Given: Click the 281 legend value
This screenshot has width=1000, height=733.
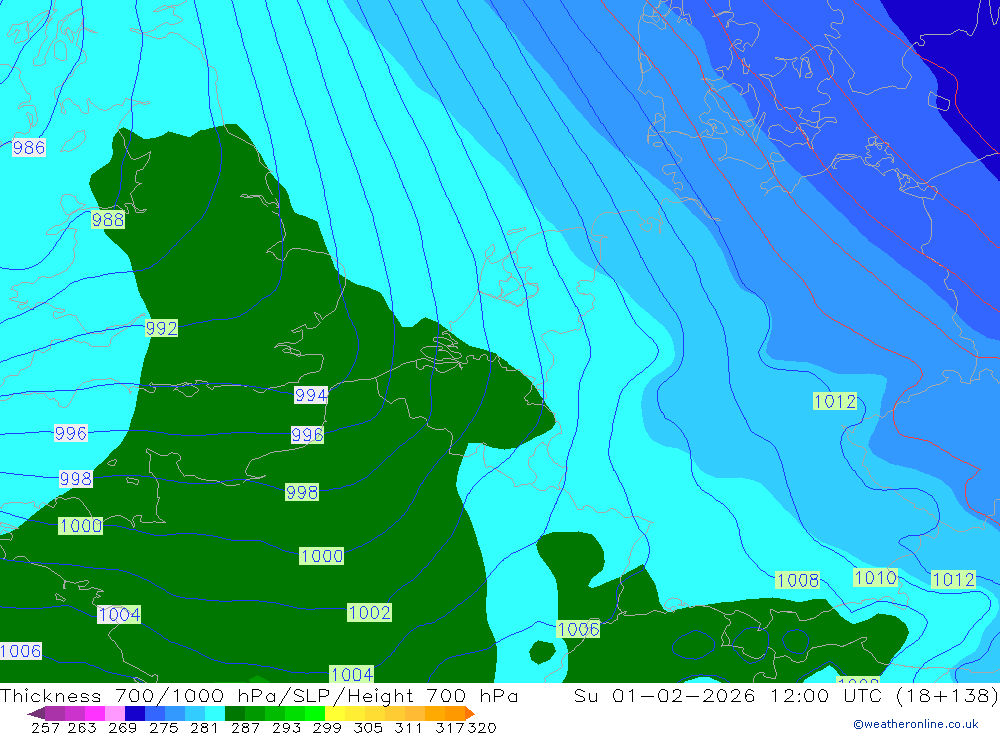Looking at the screenshot, I should (x=204, y=727).
